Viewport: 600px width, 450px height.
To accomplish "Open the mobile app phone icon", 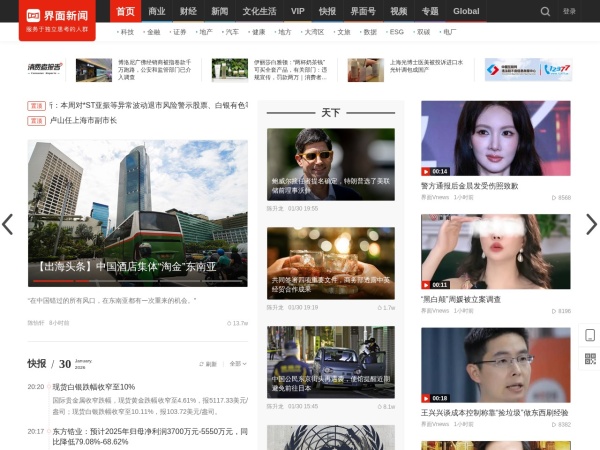I will pos(590,335).
